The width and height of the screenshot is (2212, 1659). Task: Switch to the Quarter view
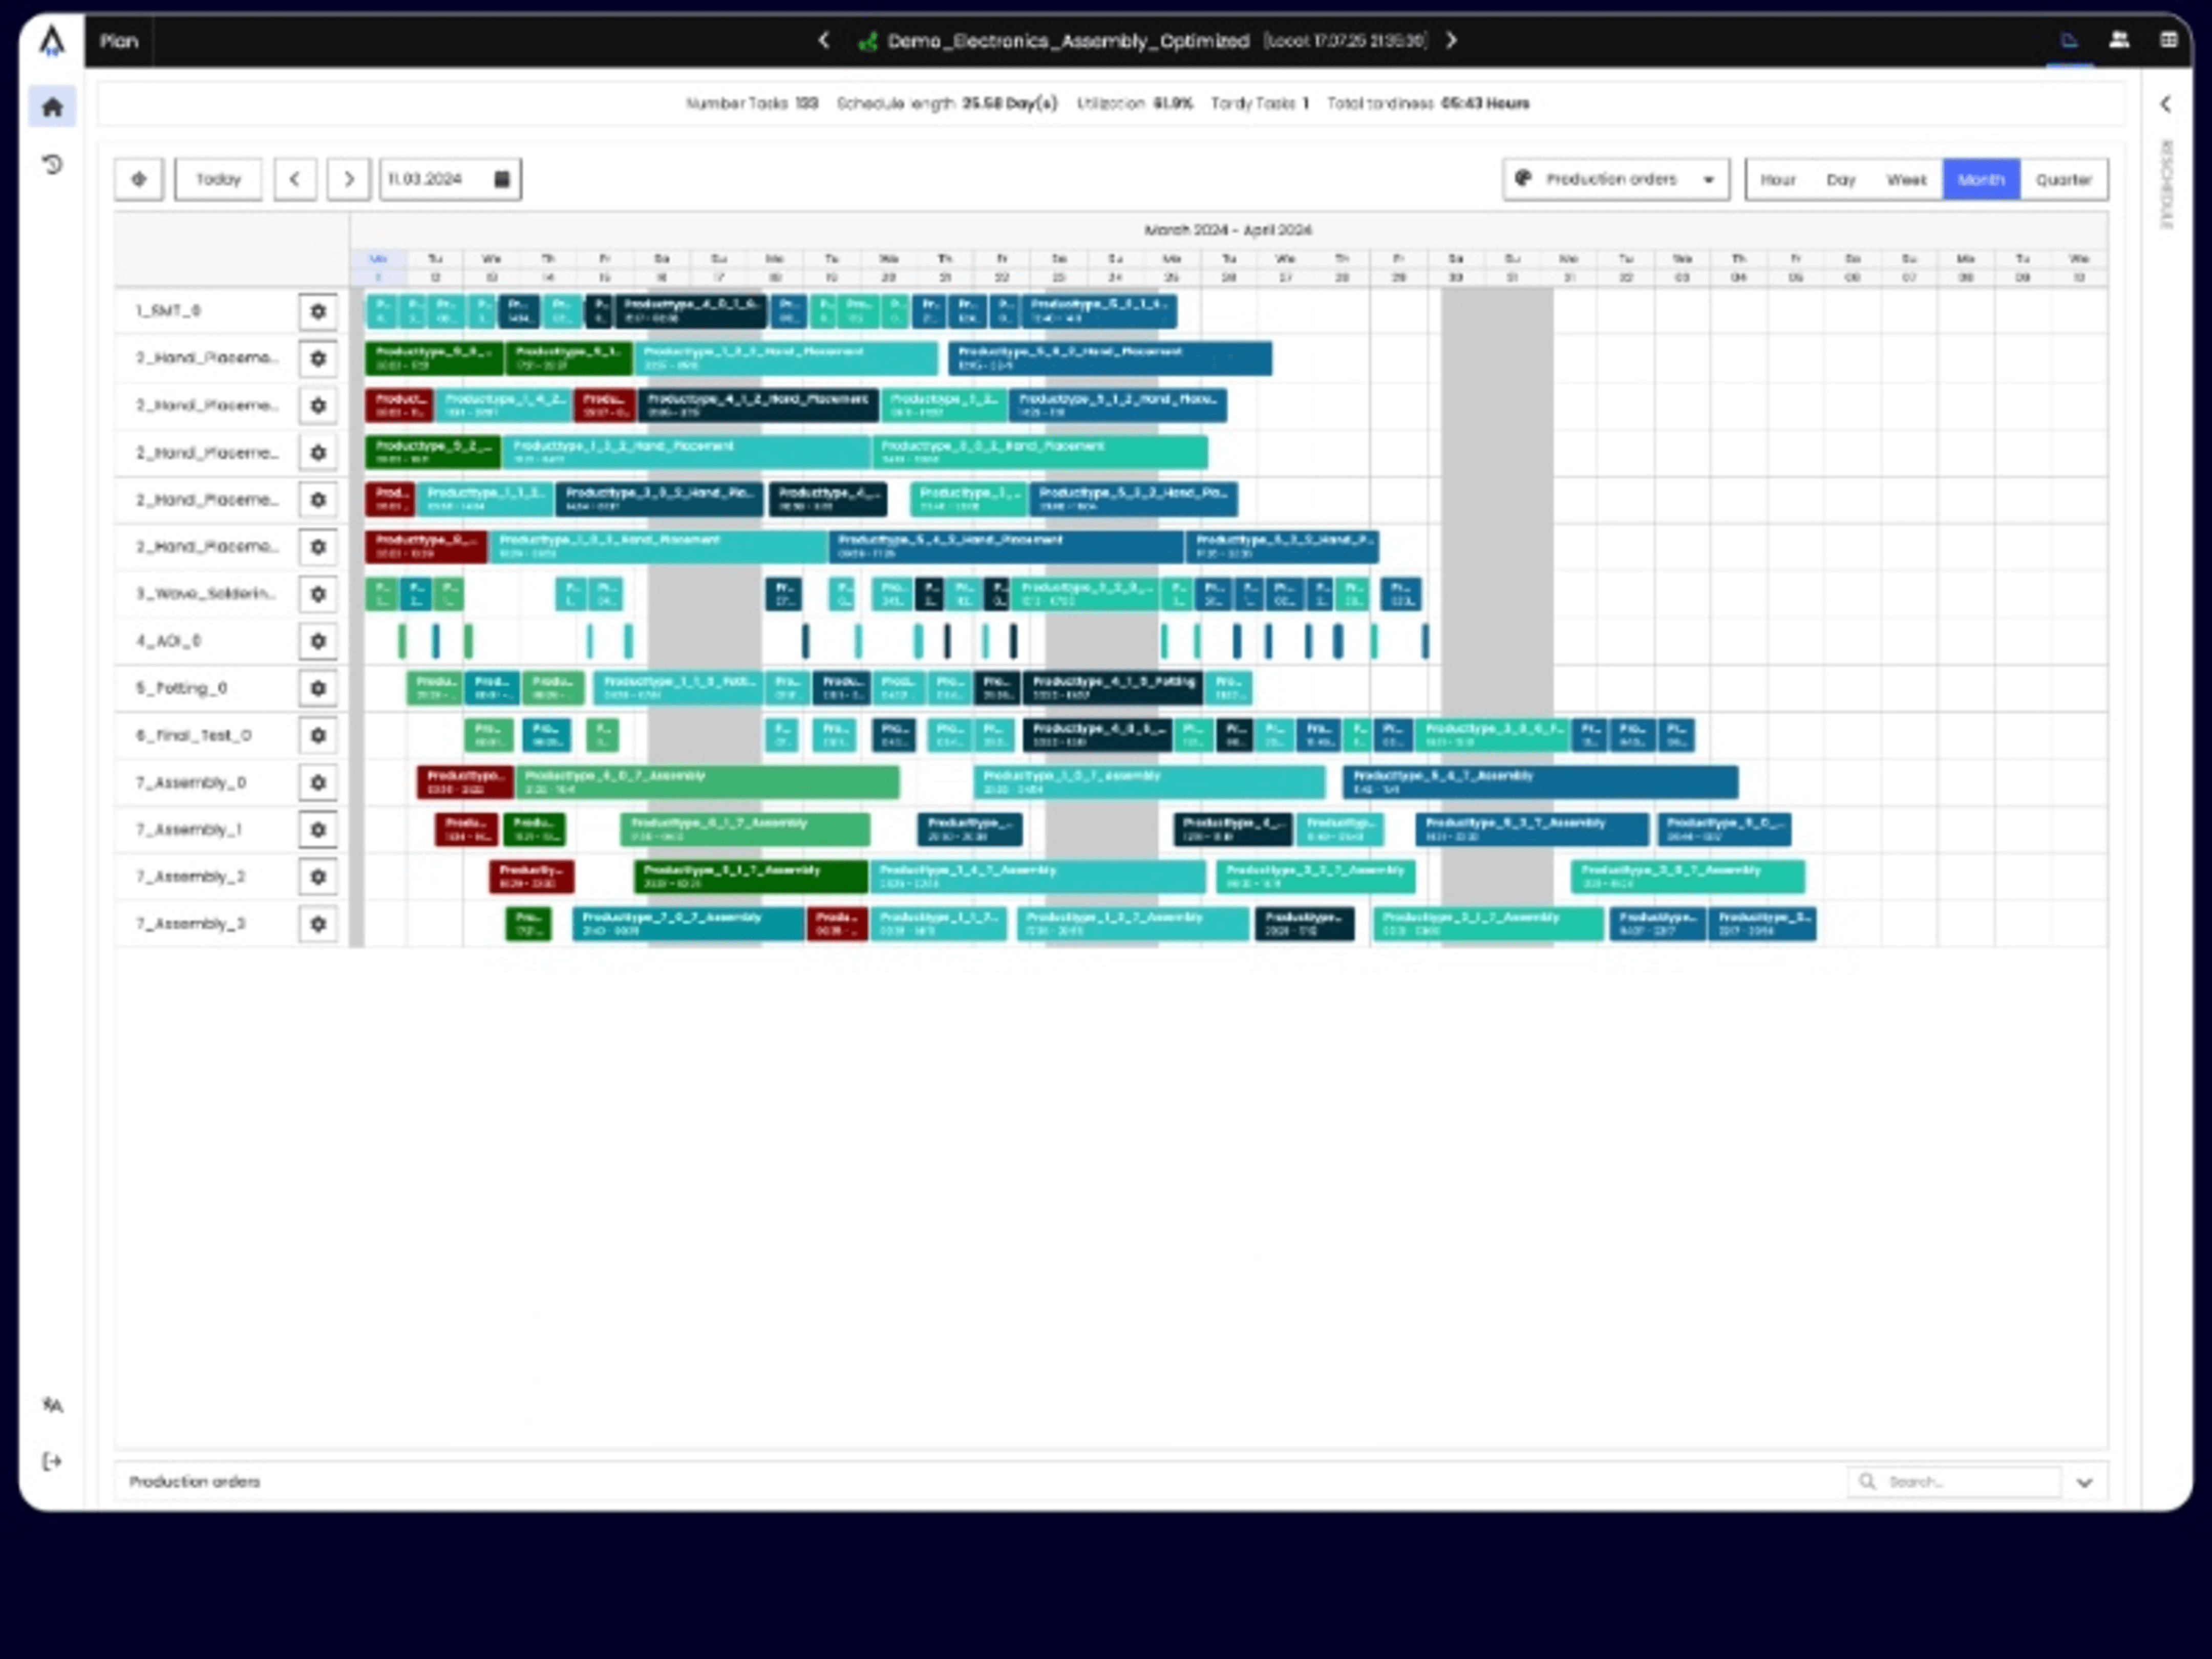(2063, 180)
